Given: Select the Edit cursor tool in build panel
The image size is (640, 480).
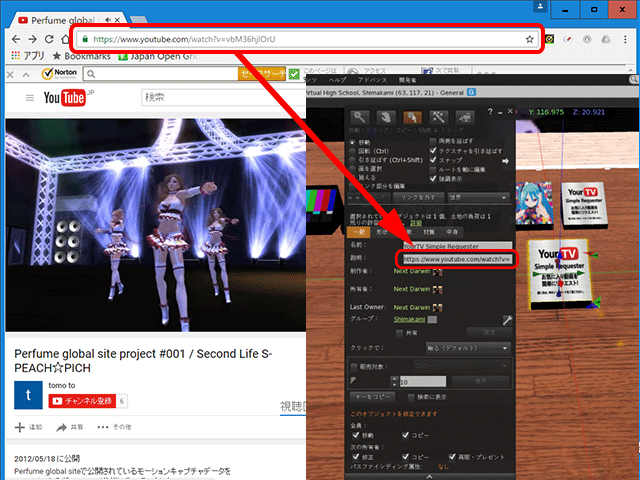Looking at the screenshot, I should point(412,117).
